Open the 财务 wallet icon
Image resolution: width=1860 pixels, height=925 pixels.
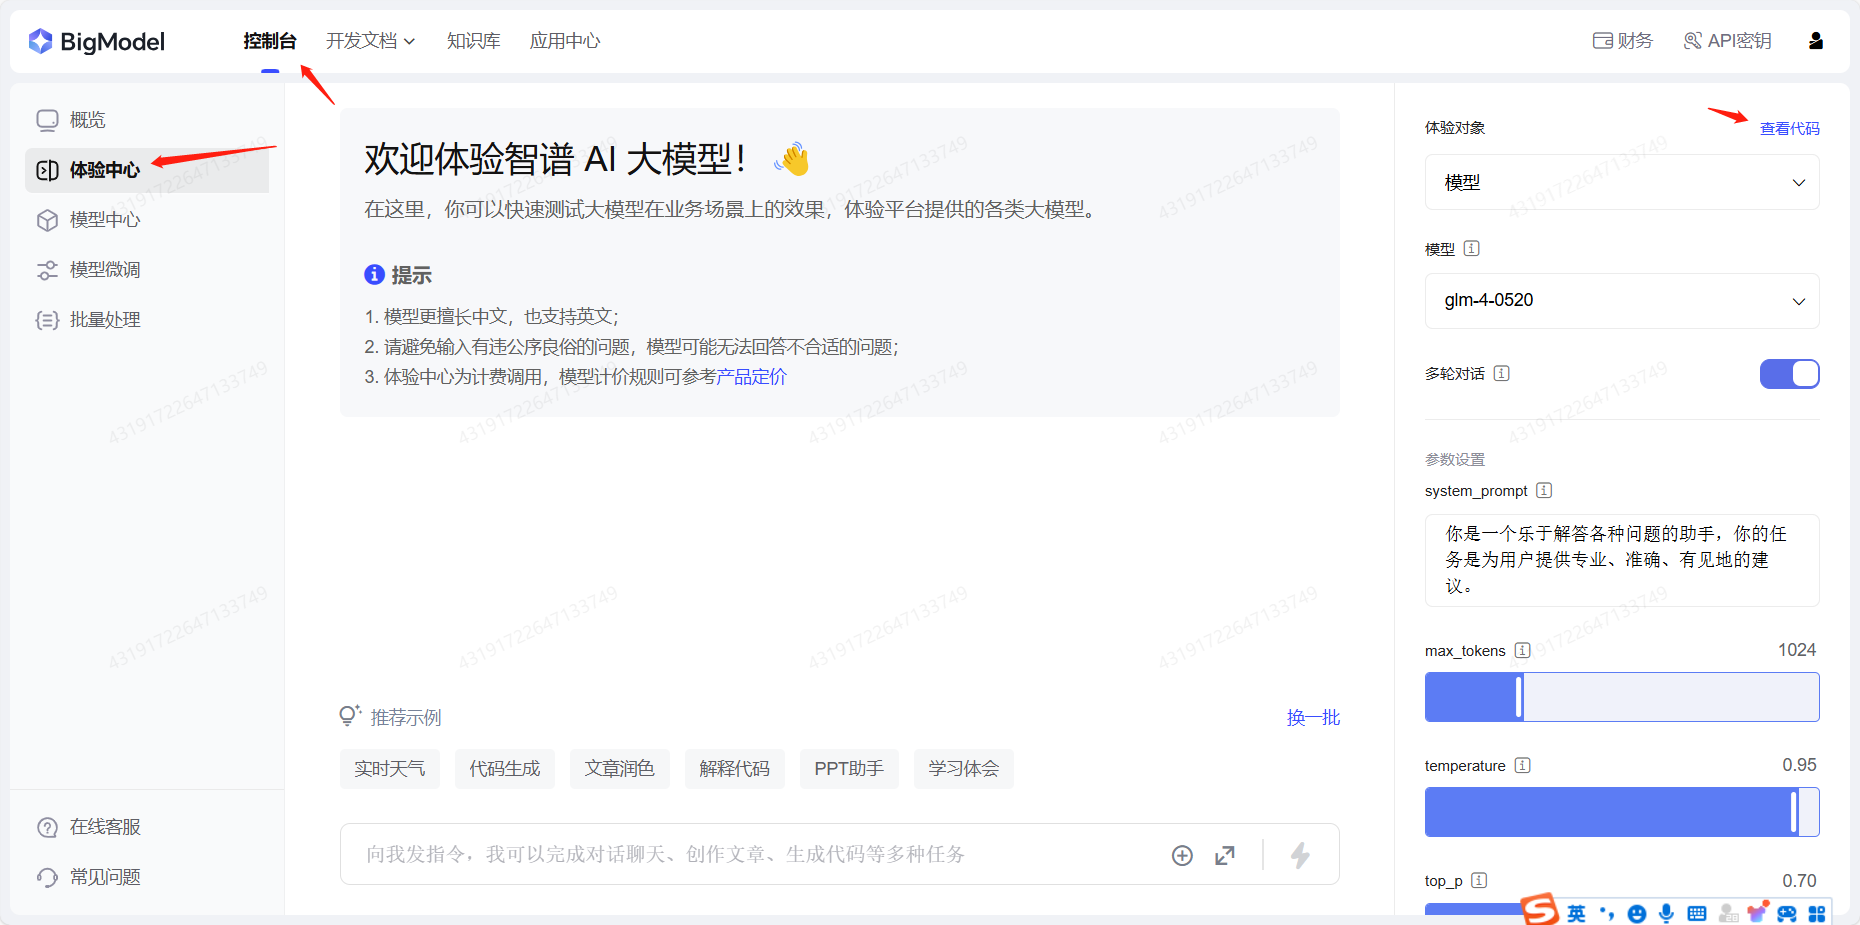(x=1602, y=41)
